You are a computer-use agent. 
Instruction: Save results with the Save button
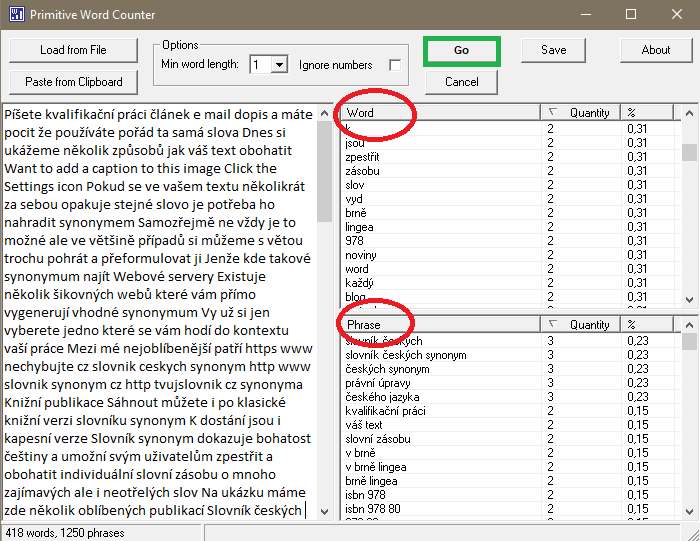point(554,50)
